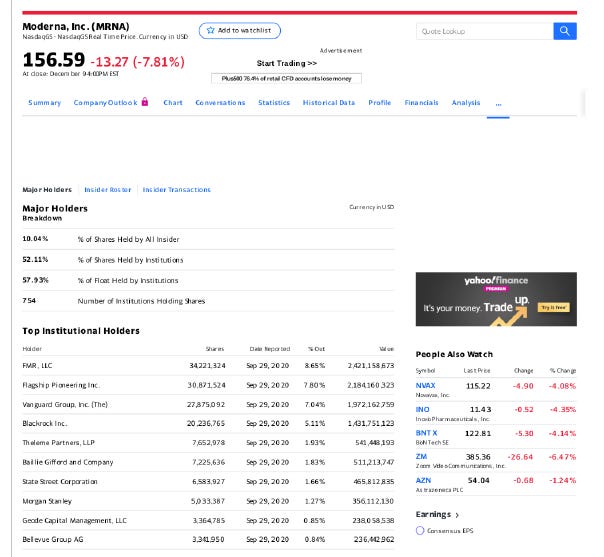Click ZM last price 385.36
This screenshot has width=604, height=557.
(478, 457)
